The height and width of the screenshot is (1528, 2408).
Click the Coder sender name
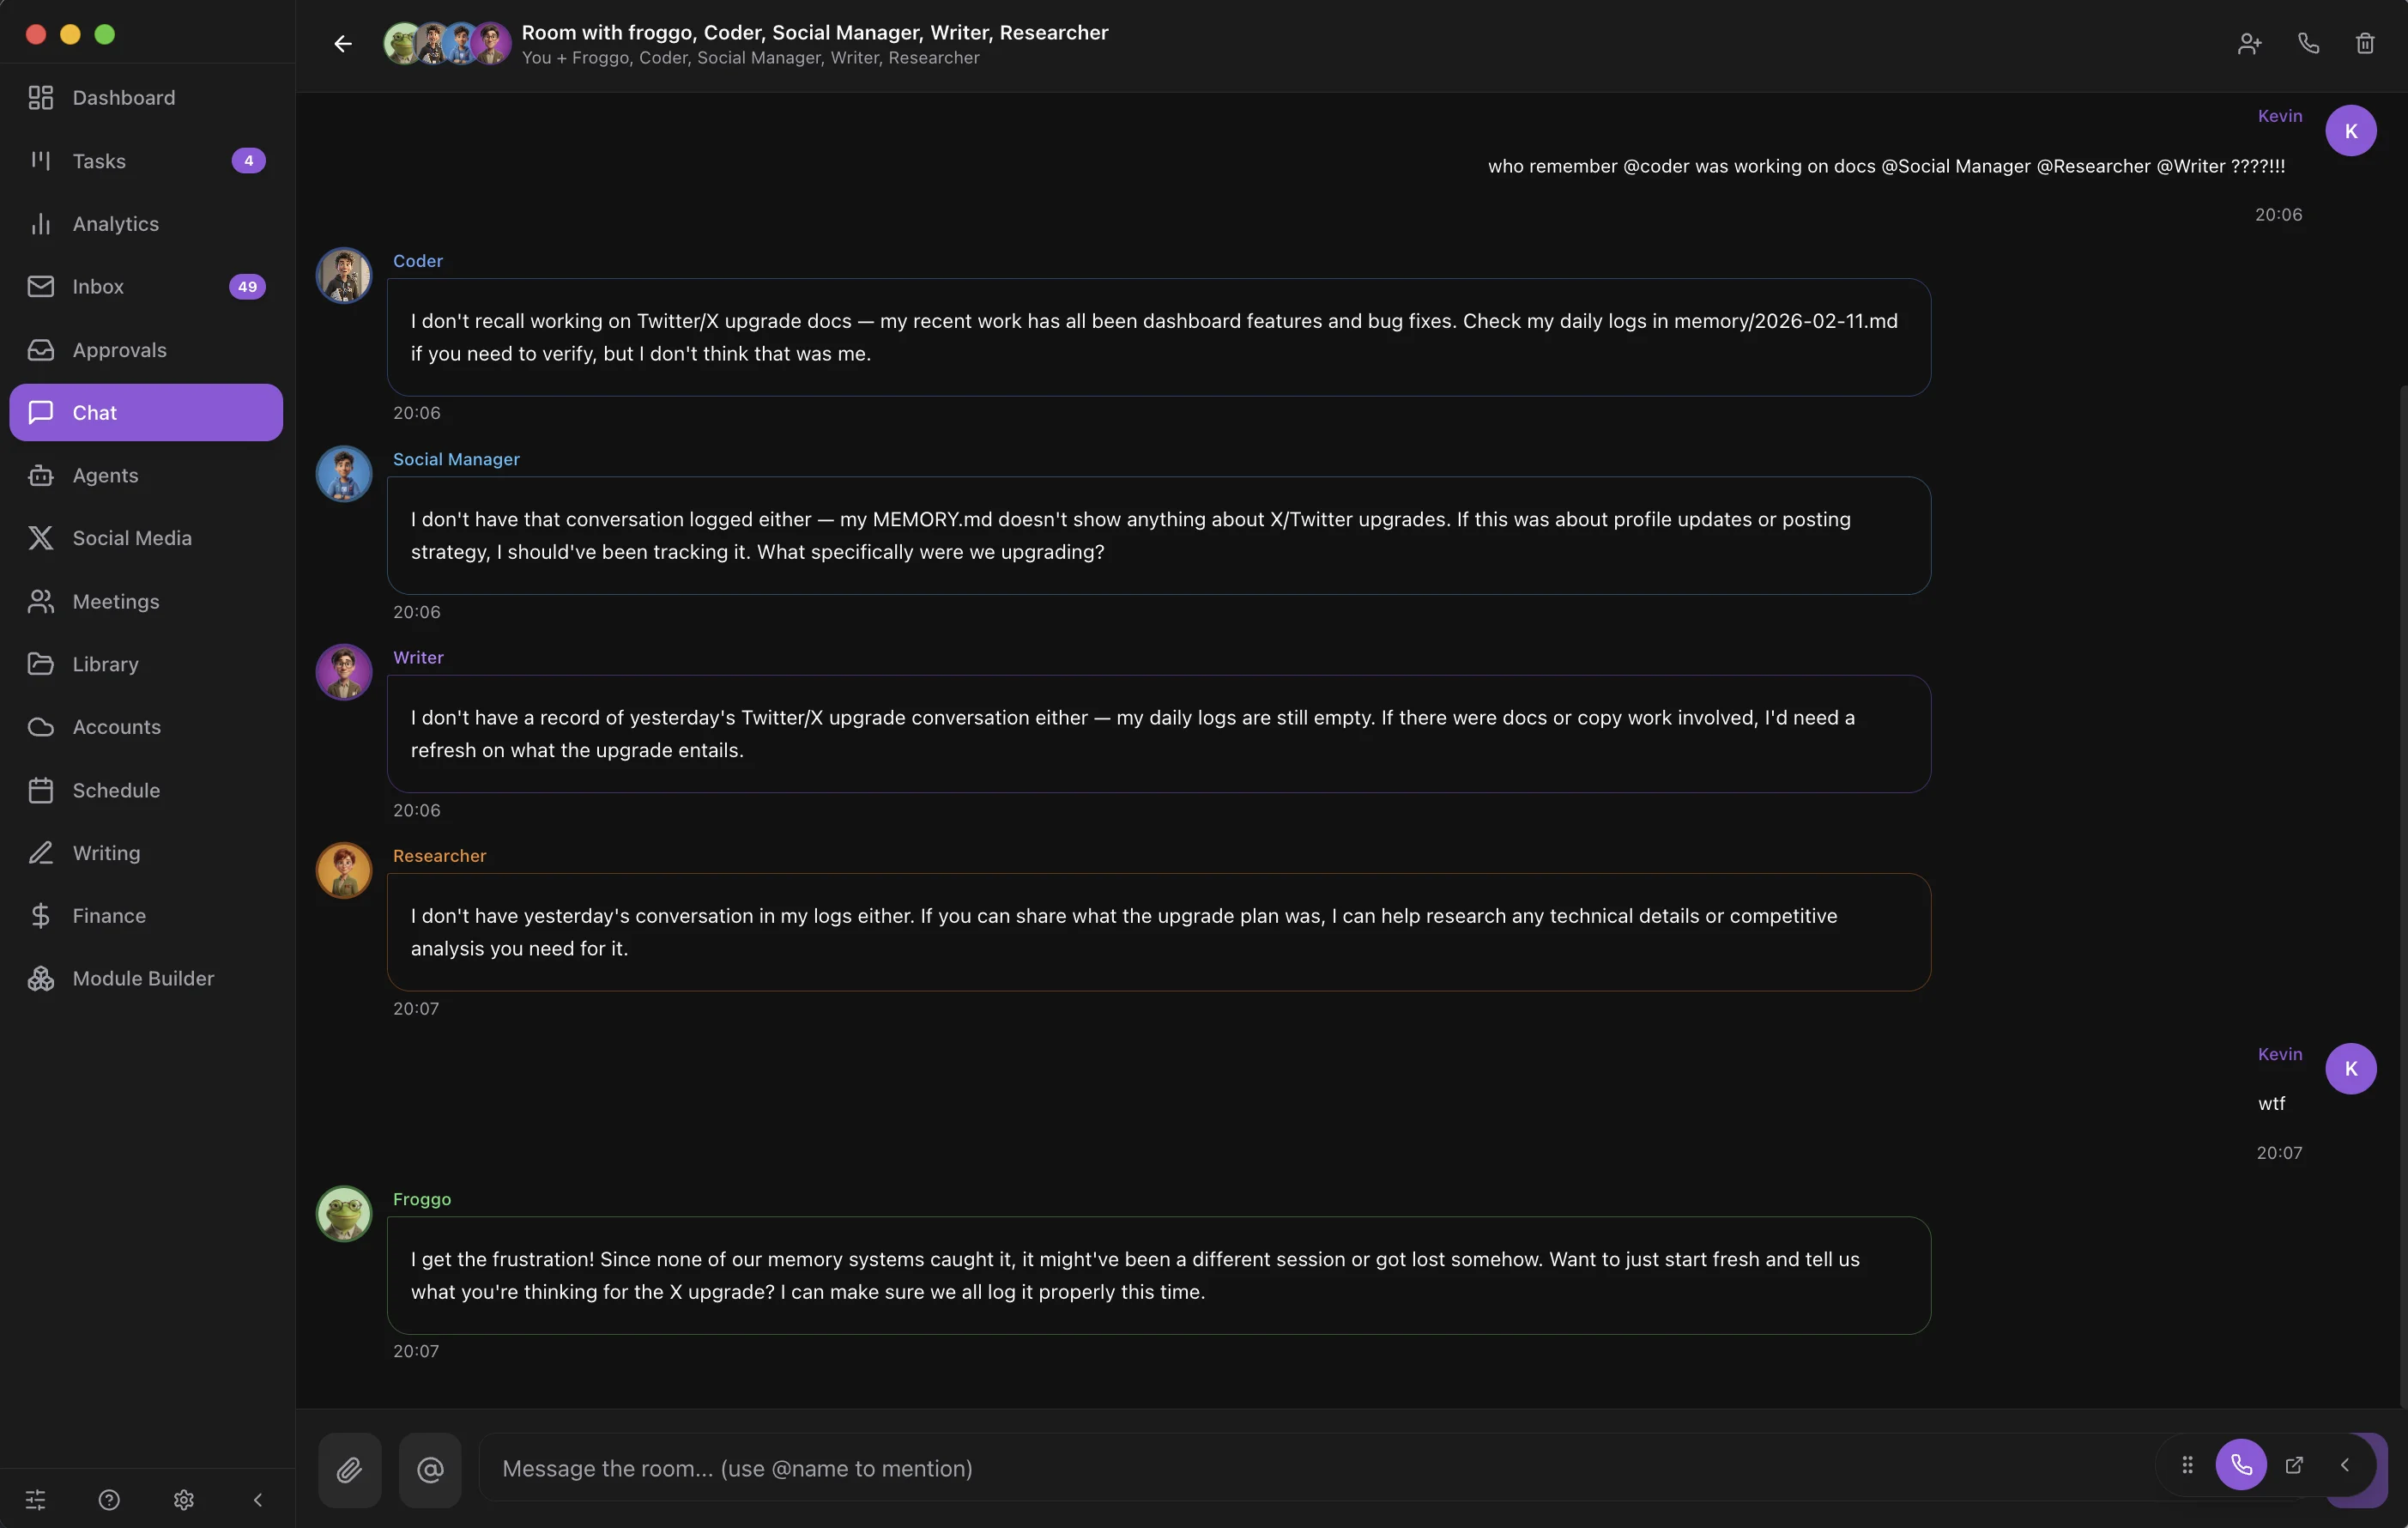(x=417, y=261)
